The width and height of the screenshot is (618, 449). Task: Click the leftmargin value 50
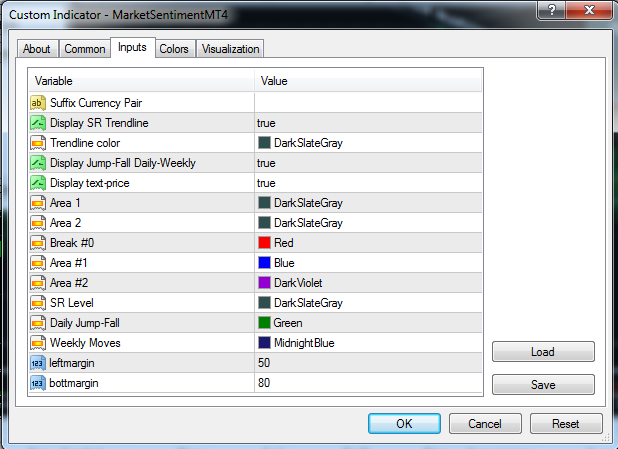point(264,363)
